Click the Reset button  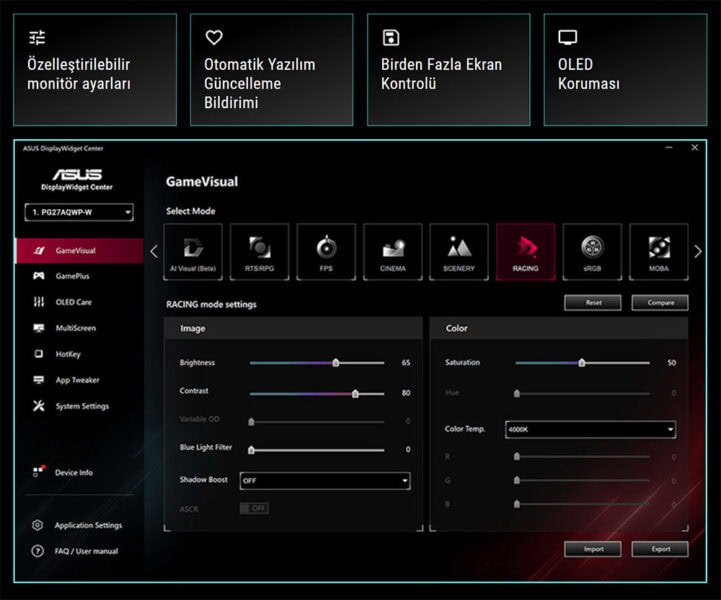(x=593, y=303)
